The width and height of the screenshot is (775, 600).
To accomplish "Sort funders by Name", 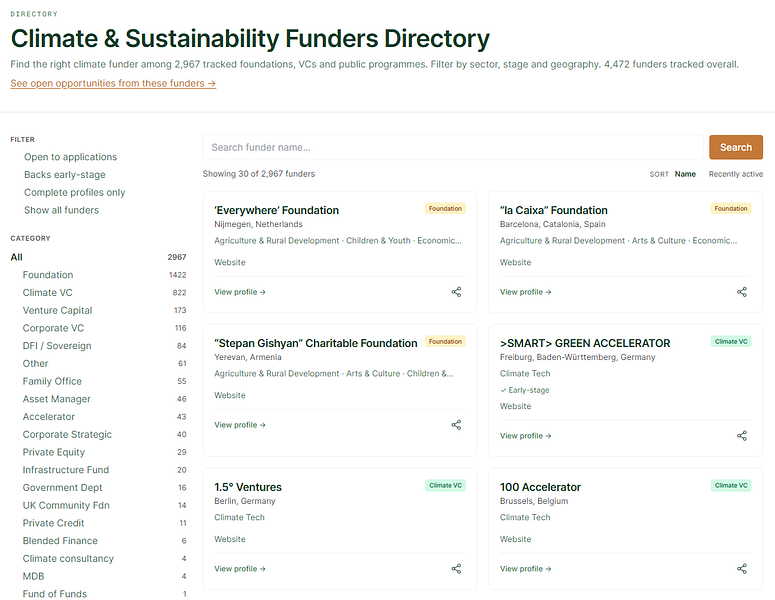I will [x=685, y=174].
